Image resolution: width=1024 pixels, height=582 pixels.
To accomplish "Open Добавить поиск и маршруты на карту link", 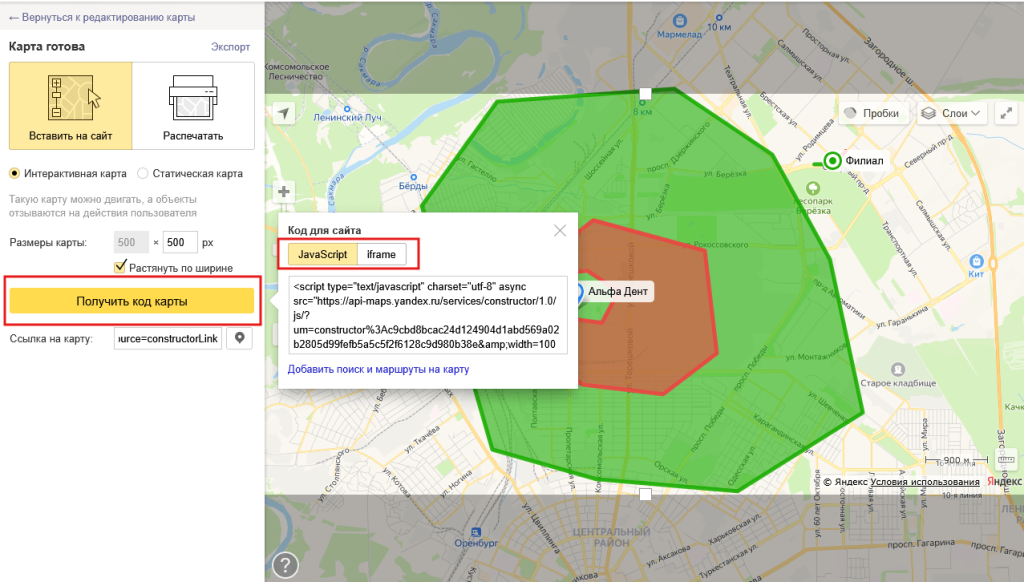I will (378, 369).
